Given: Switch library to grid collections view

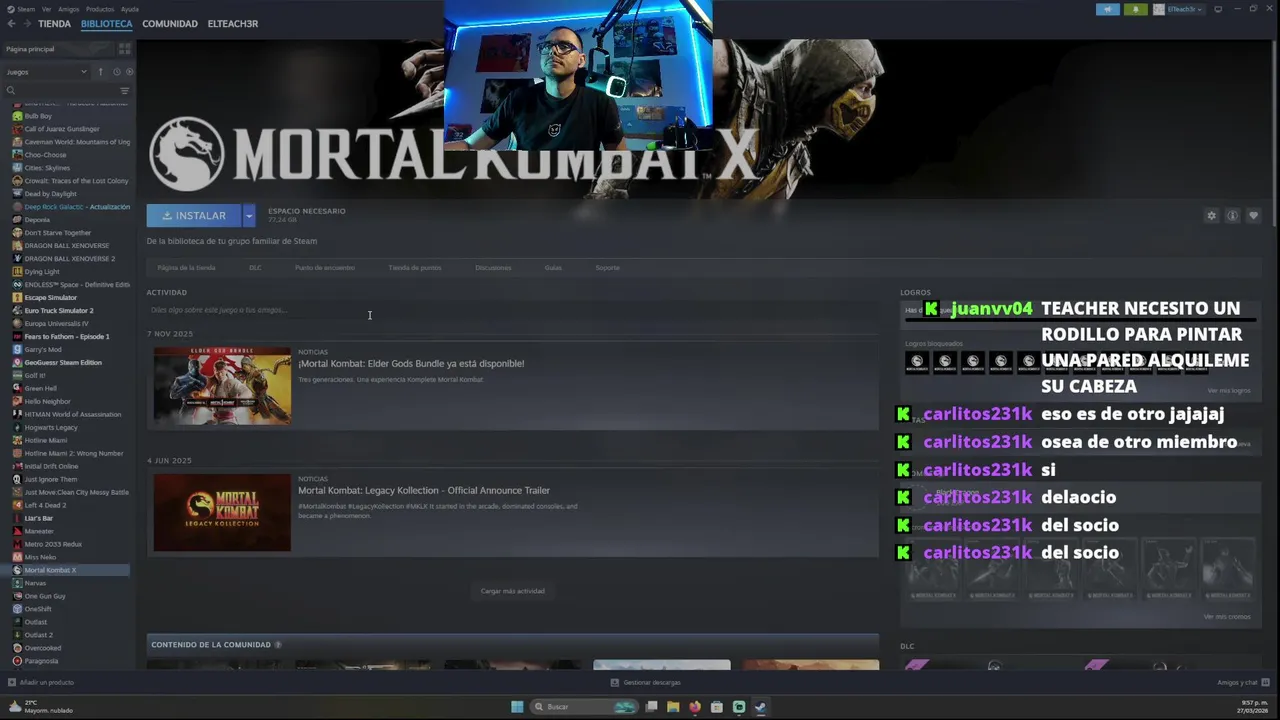Looking at the screenshot, I should click(125, 49).
